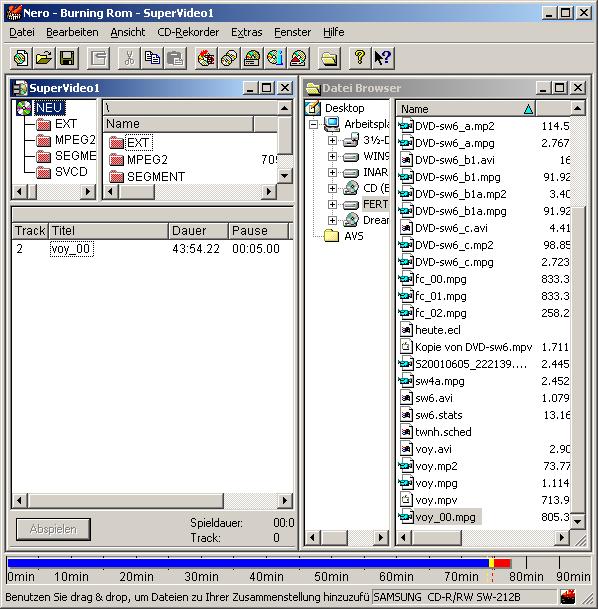The width and height of the screenshot is (598, 609).
Task: Click the SEGMENT folder in the Name list
Action: [x=155, y=177]
